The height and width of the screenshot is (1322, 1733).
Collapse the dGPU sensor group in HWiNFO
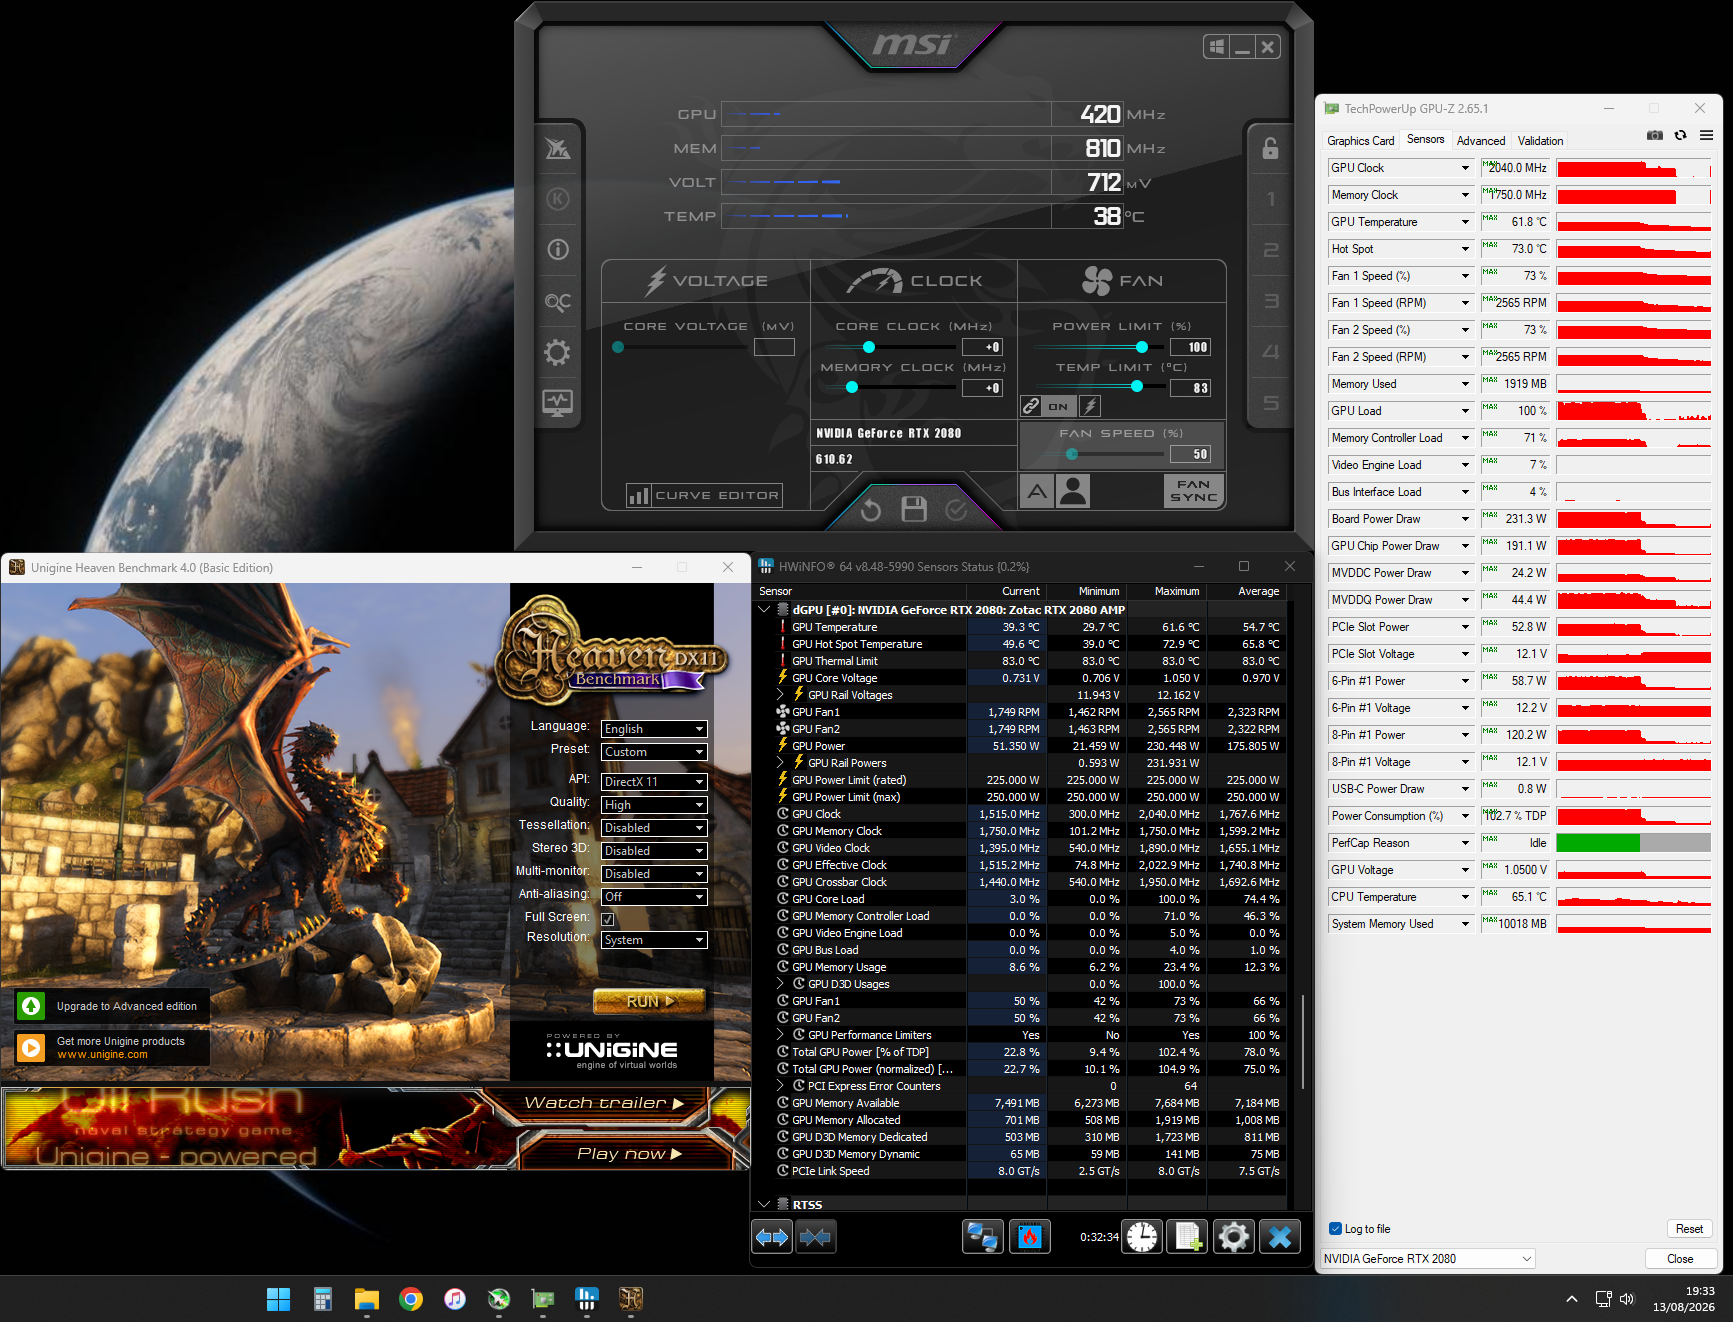point(764,609)
